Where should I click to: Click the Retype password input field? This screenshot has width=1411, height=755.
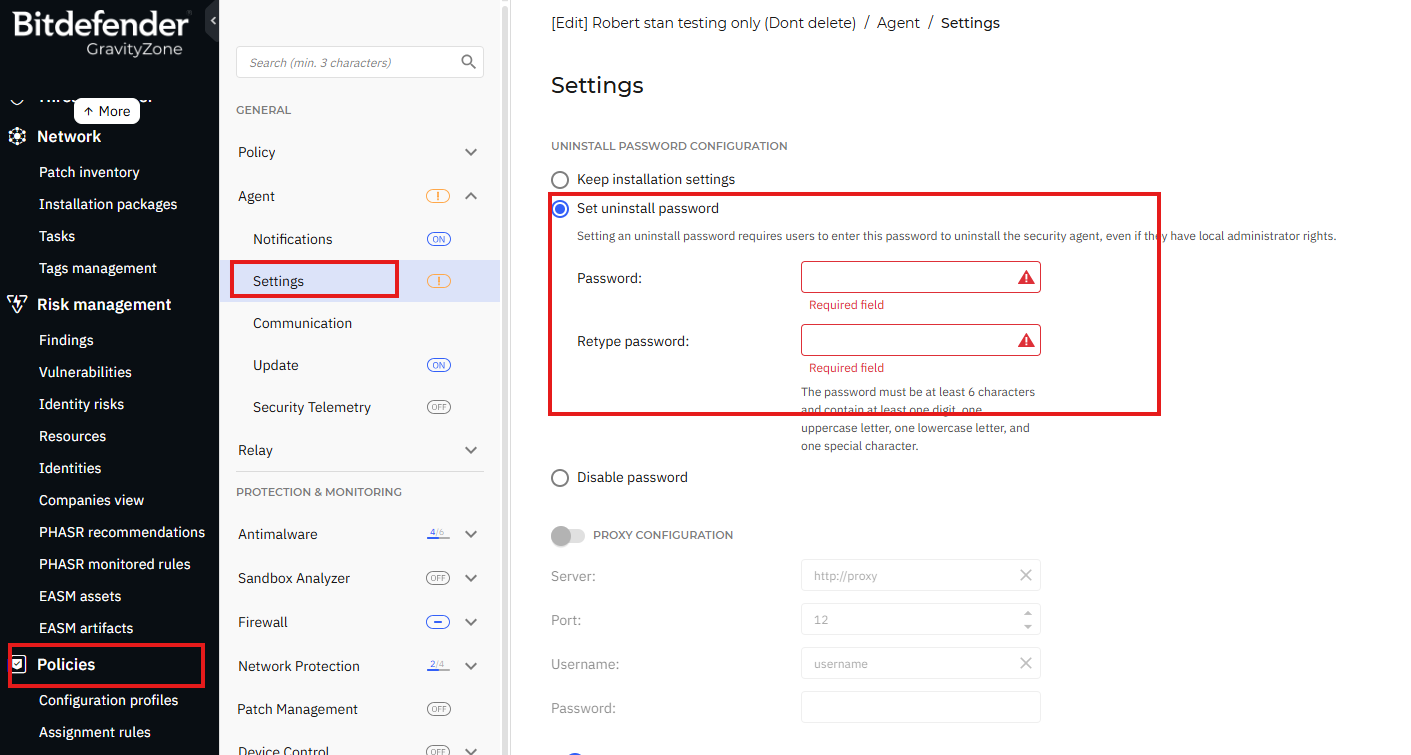pos(920,340)
